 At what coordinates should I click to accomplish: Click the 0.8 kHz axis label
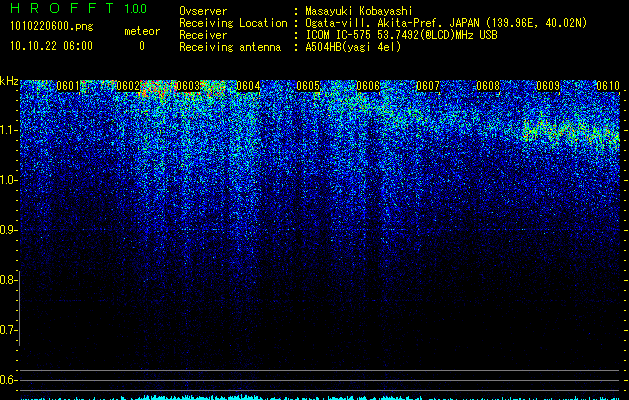9,280
